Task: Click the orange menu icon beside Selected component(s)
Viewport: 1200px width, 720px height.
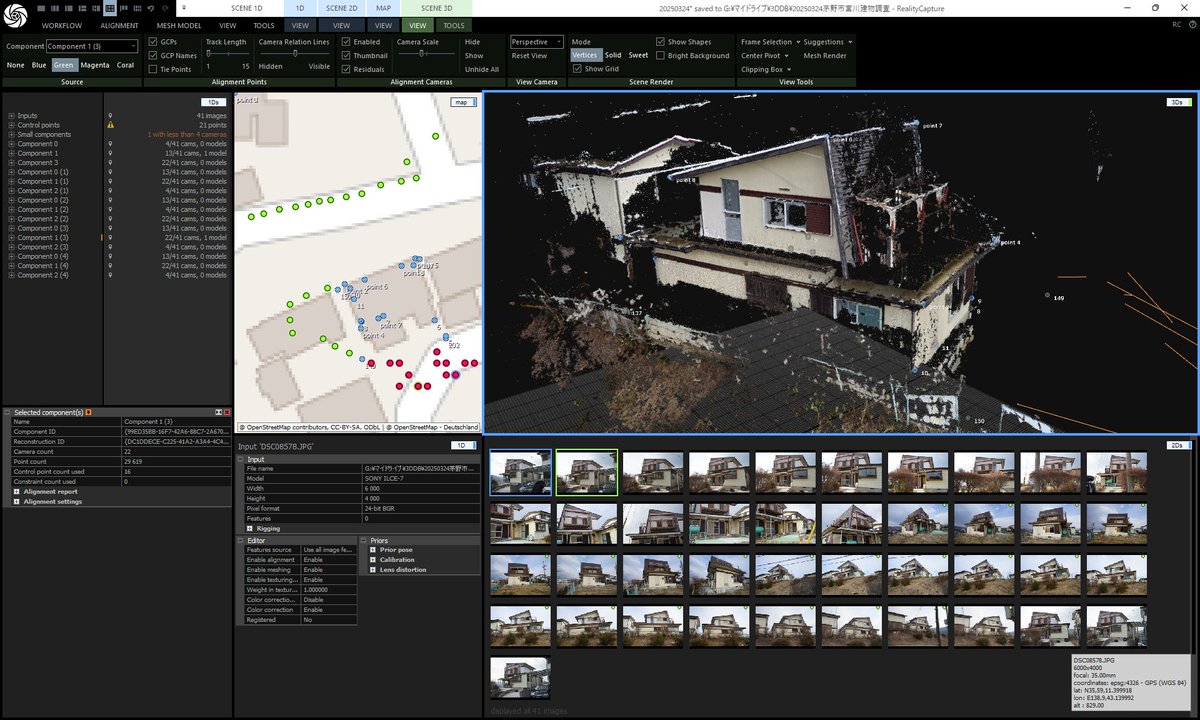Action: click(x=88, y=412)
